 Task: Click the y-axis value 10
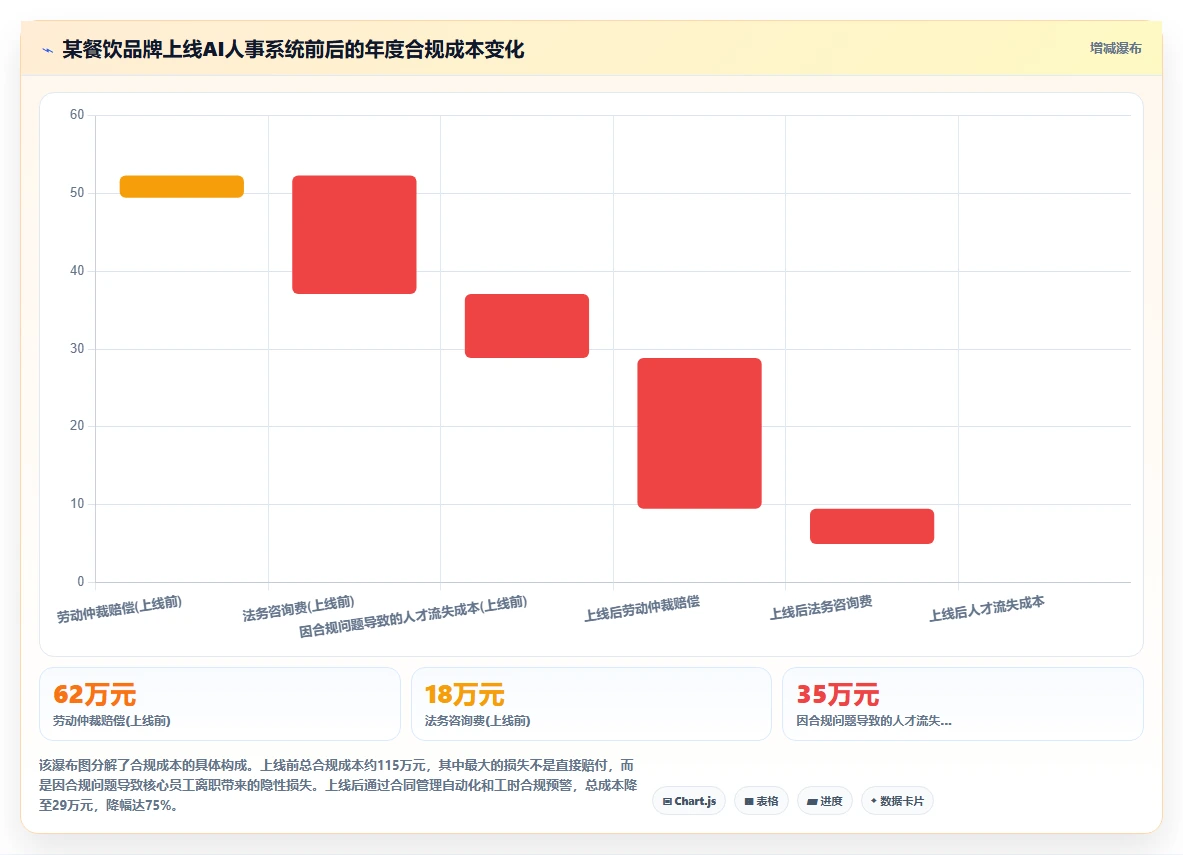tap(77, 503)
